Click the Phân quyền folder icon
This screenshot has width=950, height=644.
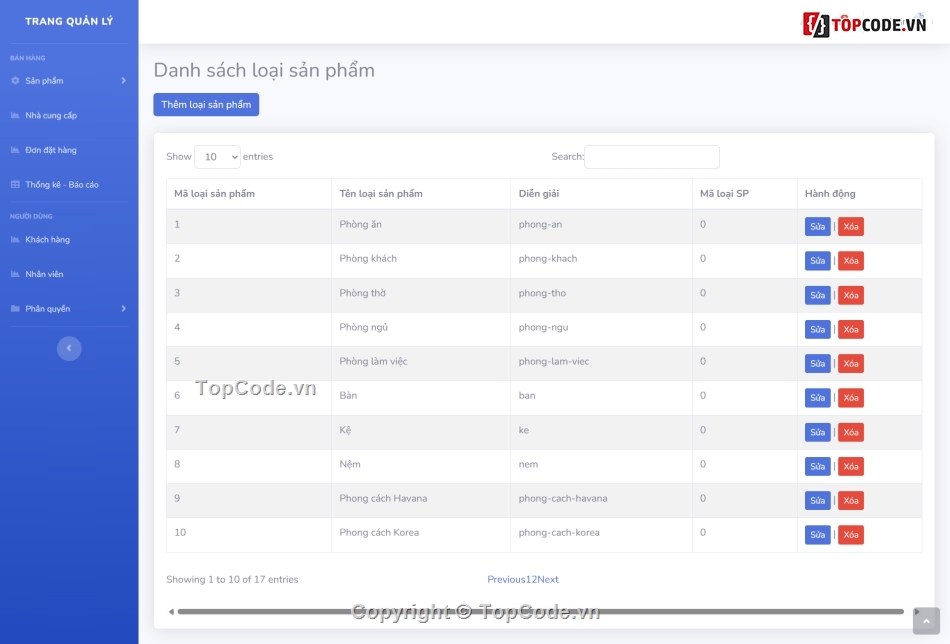pyautogui.click(x=15, y=309)
